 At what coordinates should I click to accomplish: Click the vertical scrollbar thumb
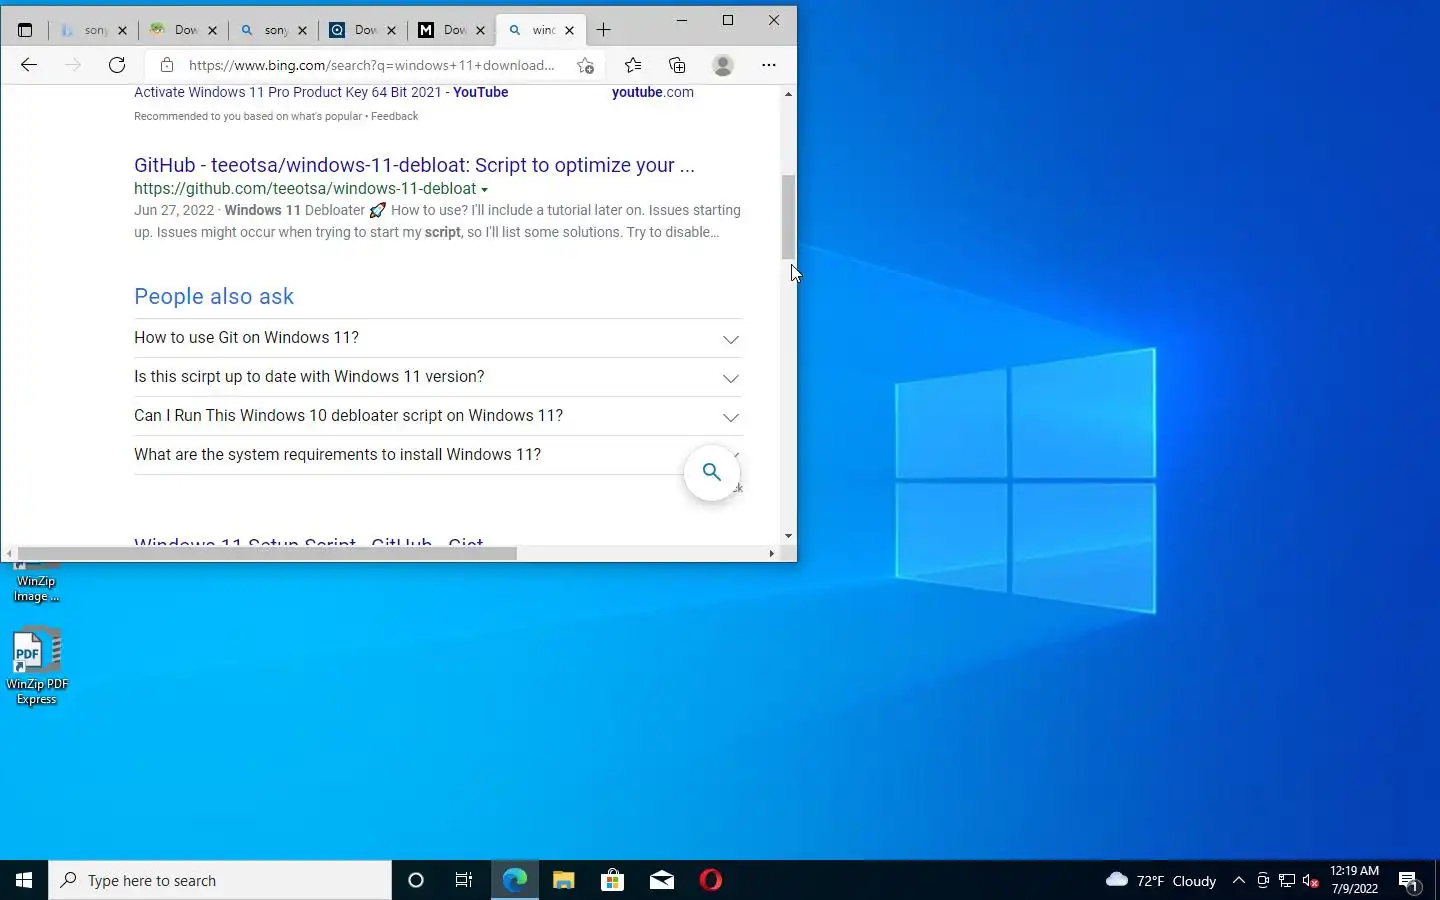788,217
